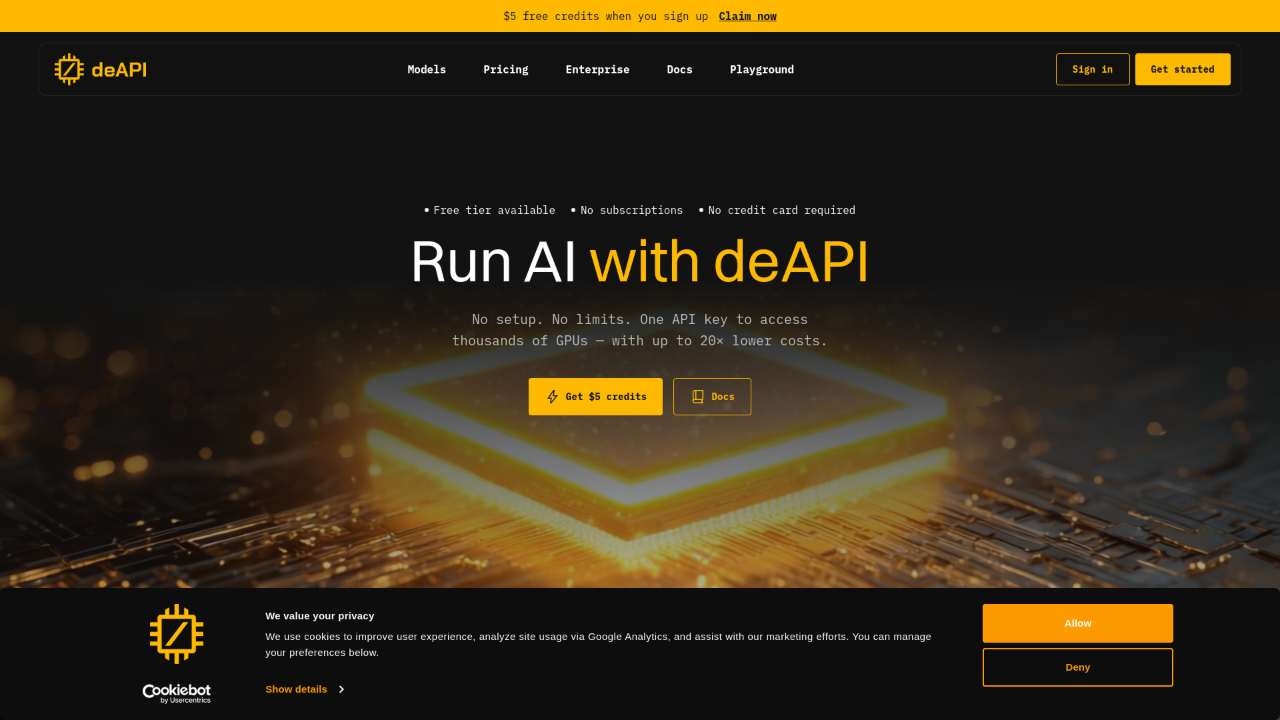Click the deAPI wordmark text

(119, 69)
